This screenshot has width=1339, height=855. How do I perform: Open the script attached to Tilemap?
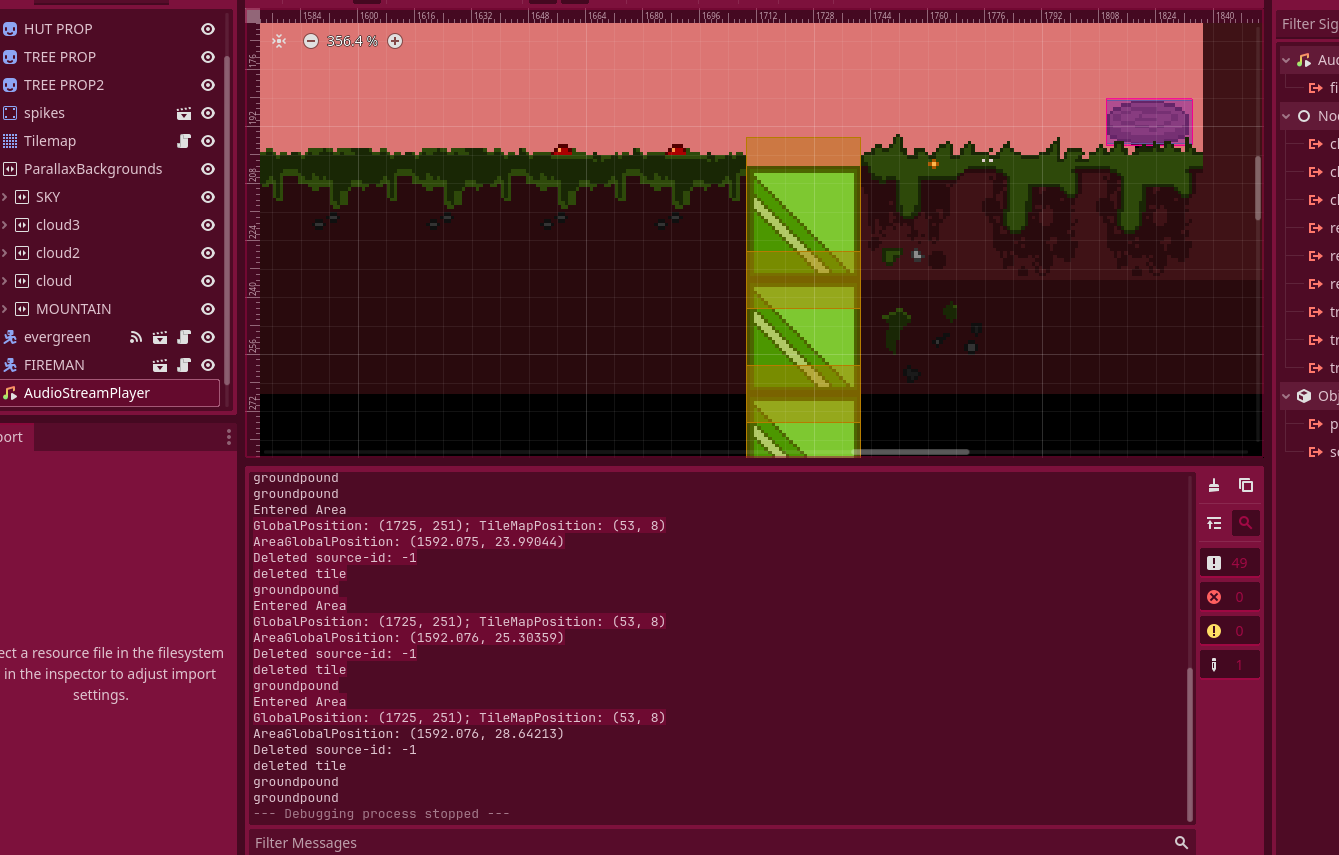tap(184, 141)
